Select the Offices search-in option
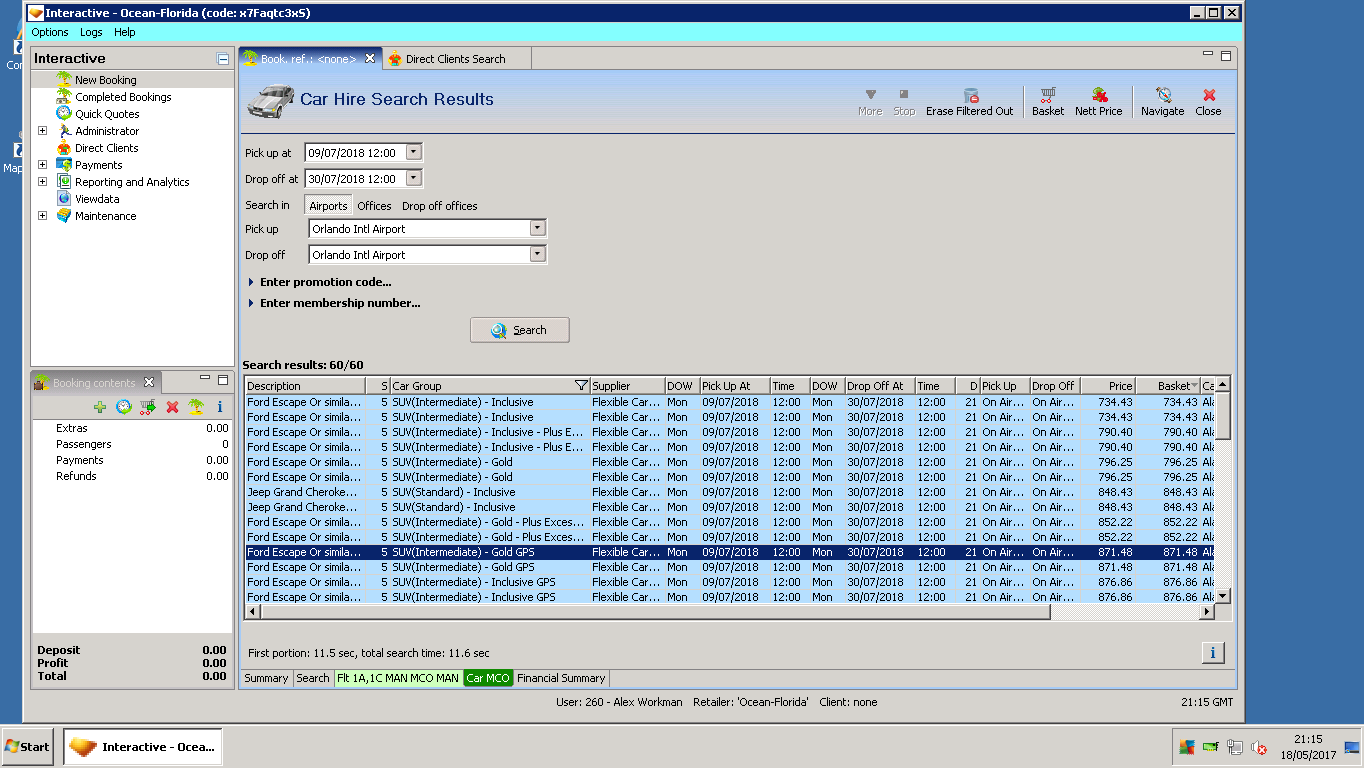Screen dimensions: 1364x768 pyautogui.click(x=374, y=206)
